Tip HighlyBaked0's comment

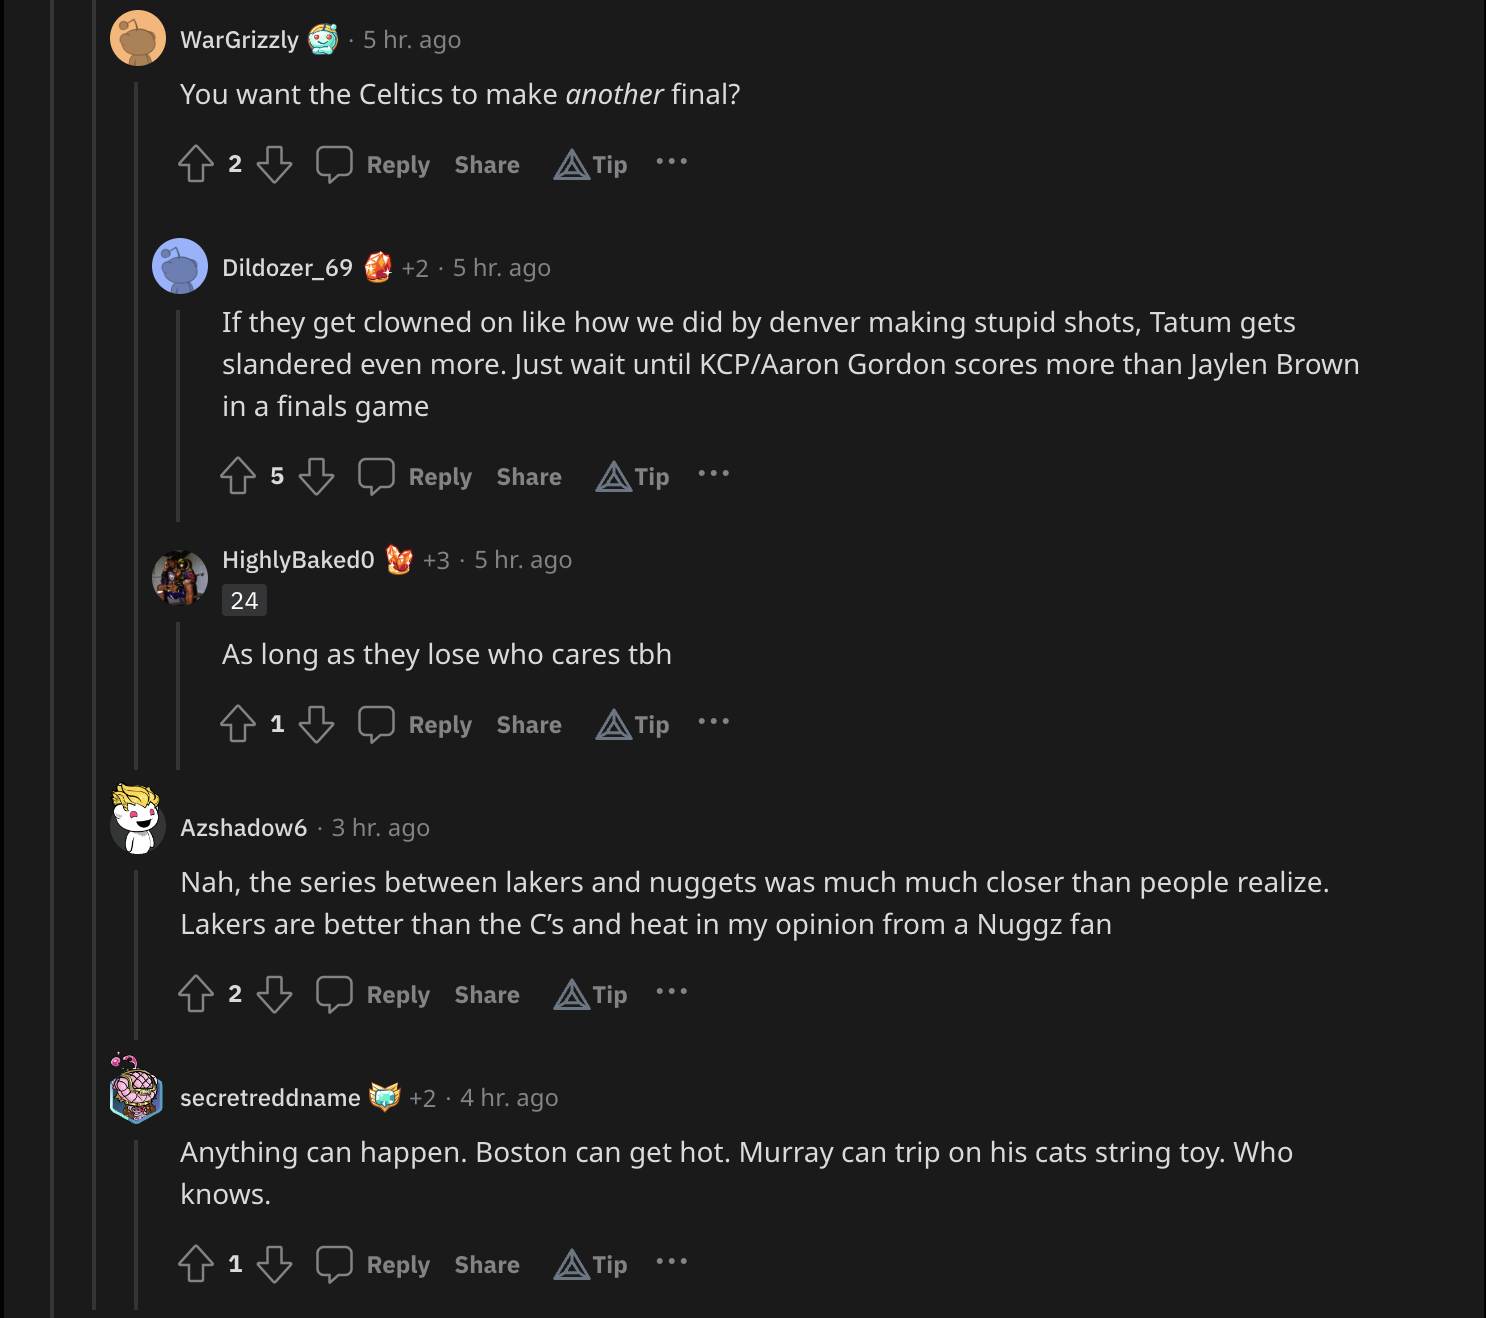pyautogui.click(x=633, y=724)
